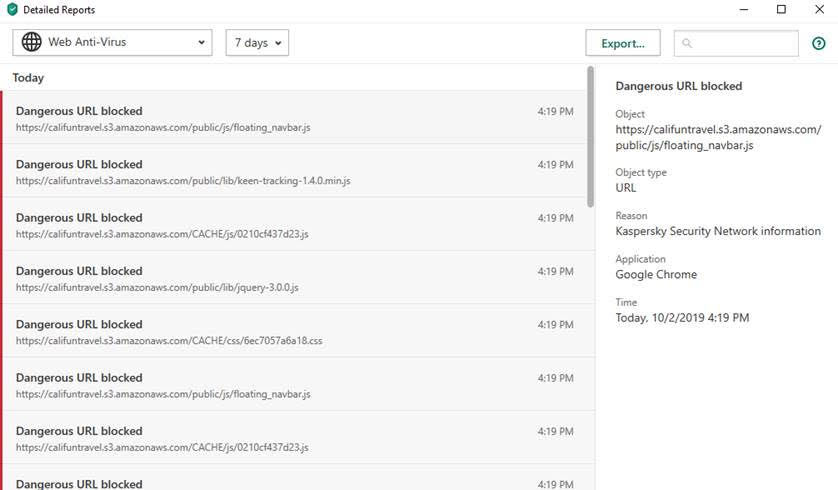This screenshot has width=838, height=490.
Task: Click the object URL in details panel
Action: 717,137
